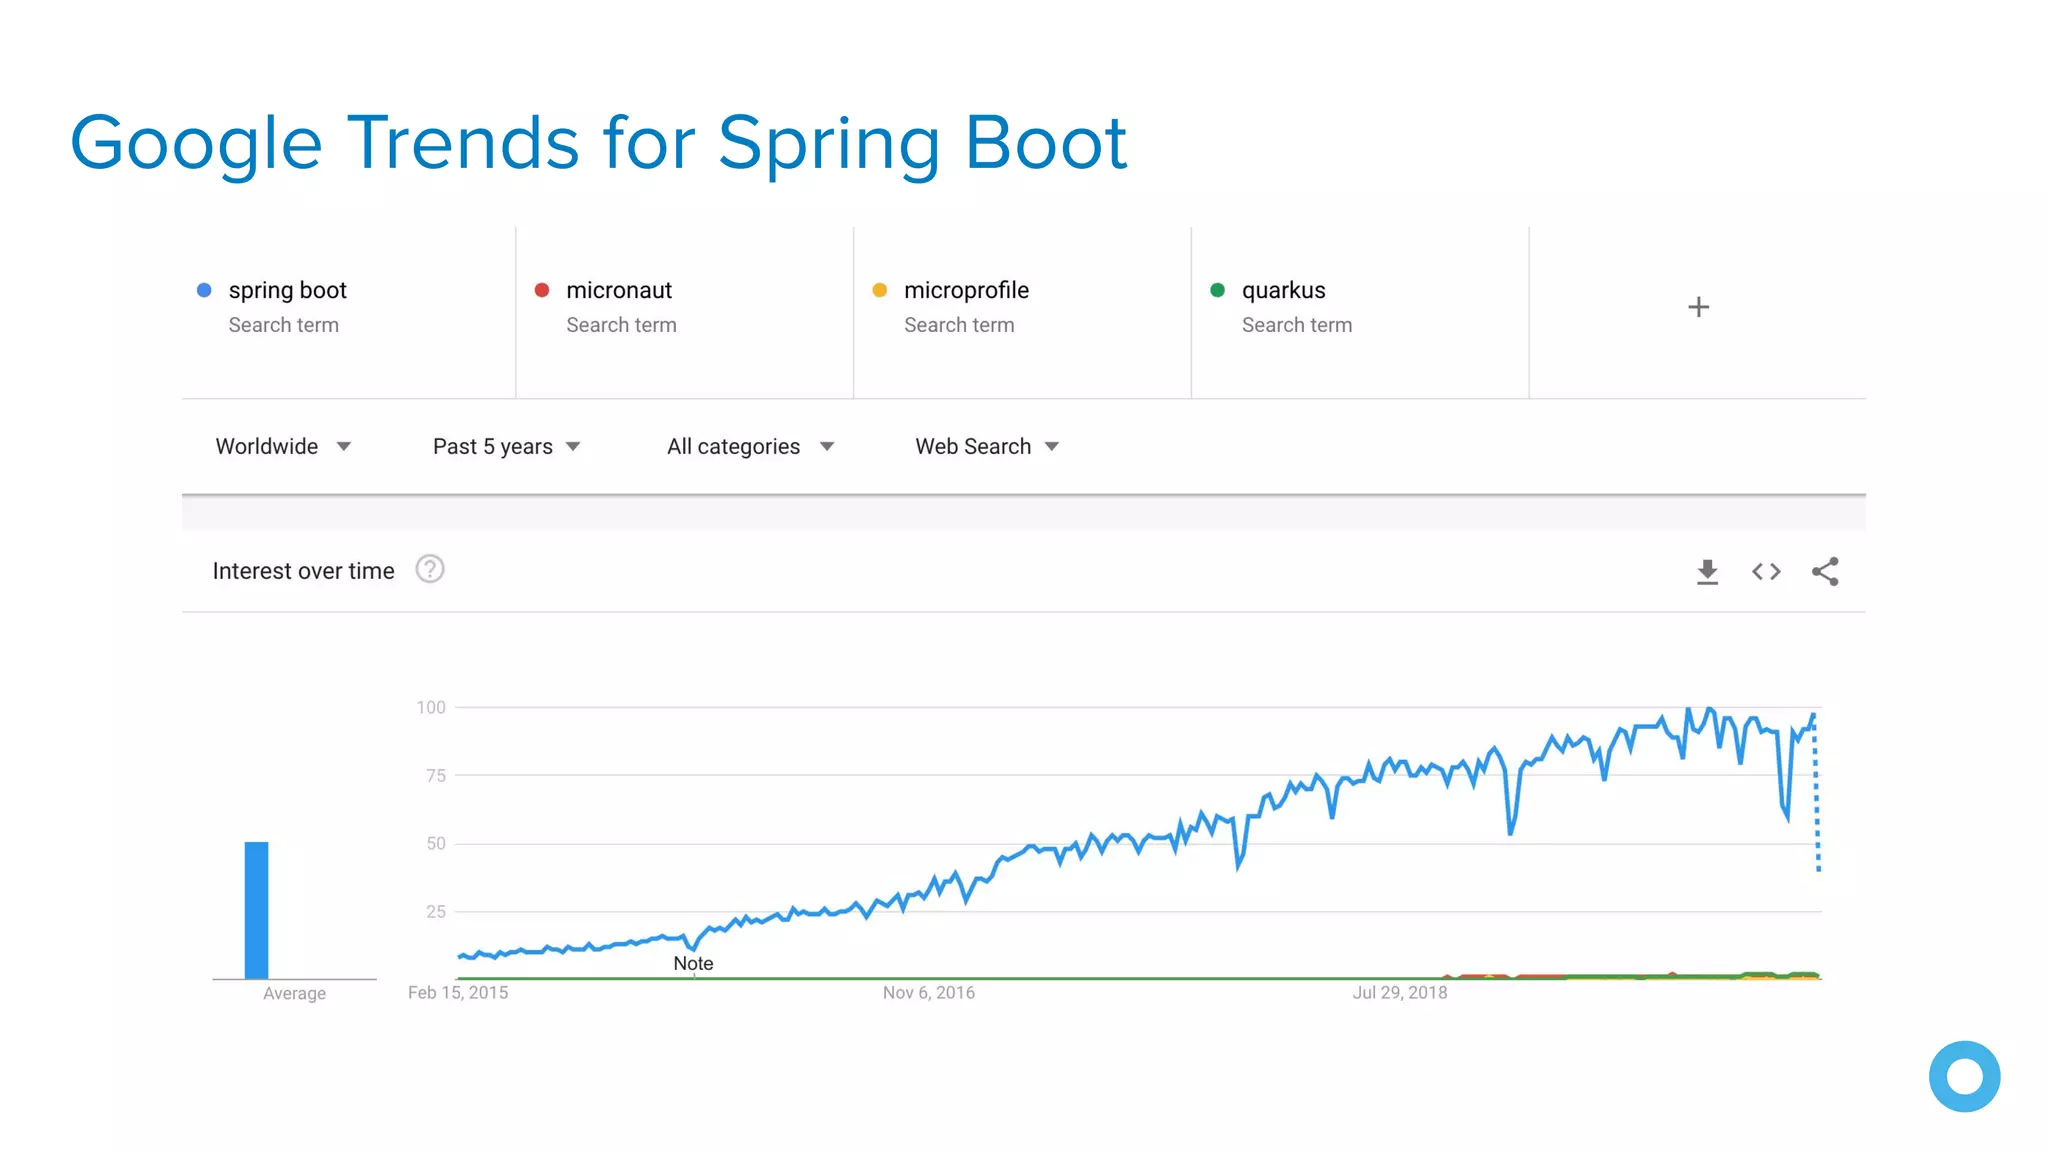Select the green quarkus dot
This screenshot has height=1152, width=2048.
(x=1217, y=290)
